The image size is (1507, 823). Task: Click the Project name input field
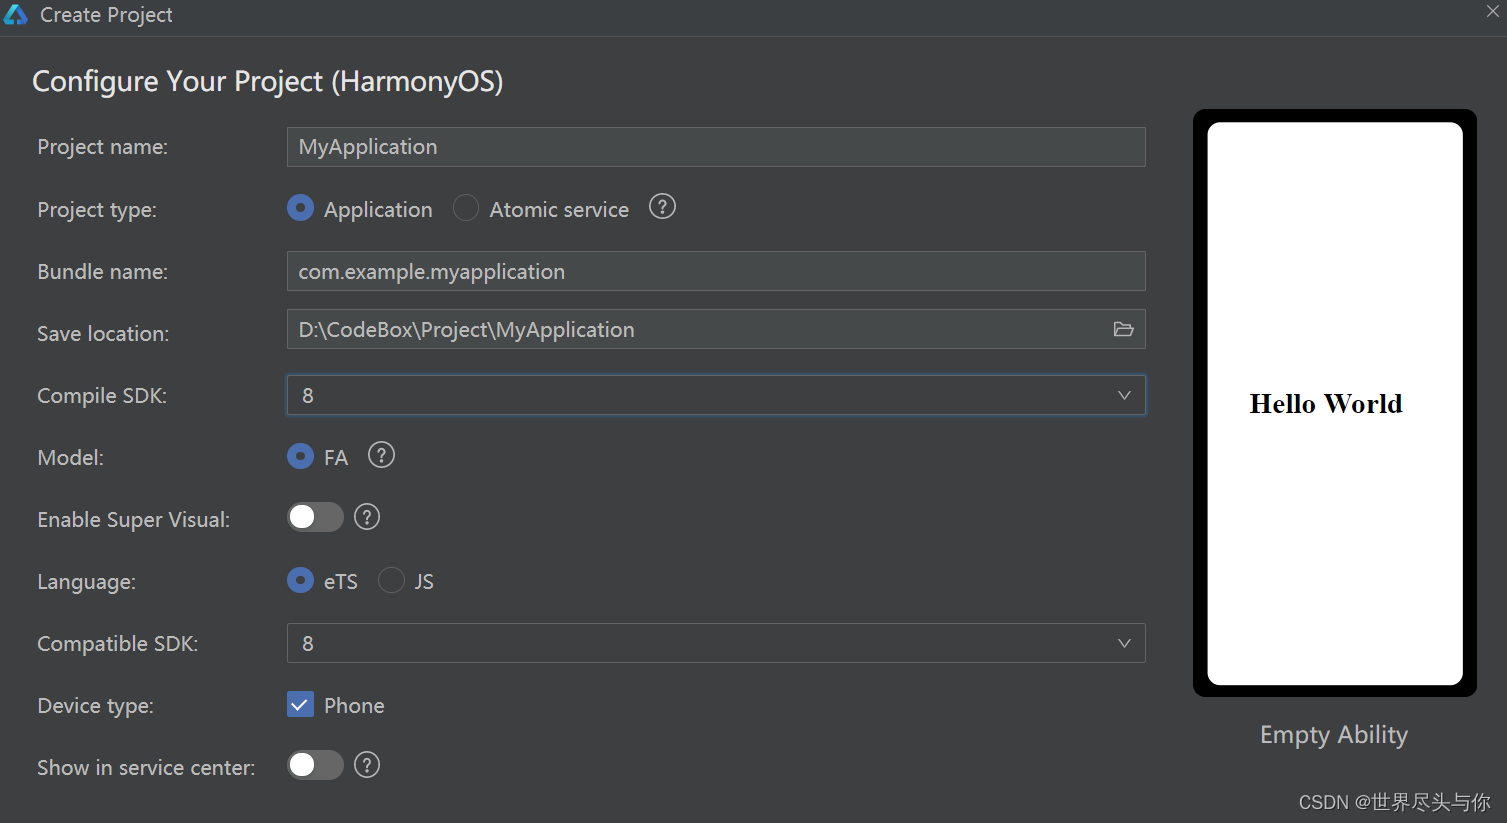point(716,147)
